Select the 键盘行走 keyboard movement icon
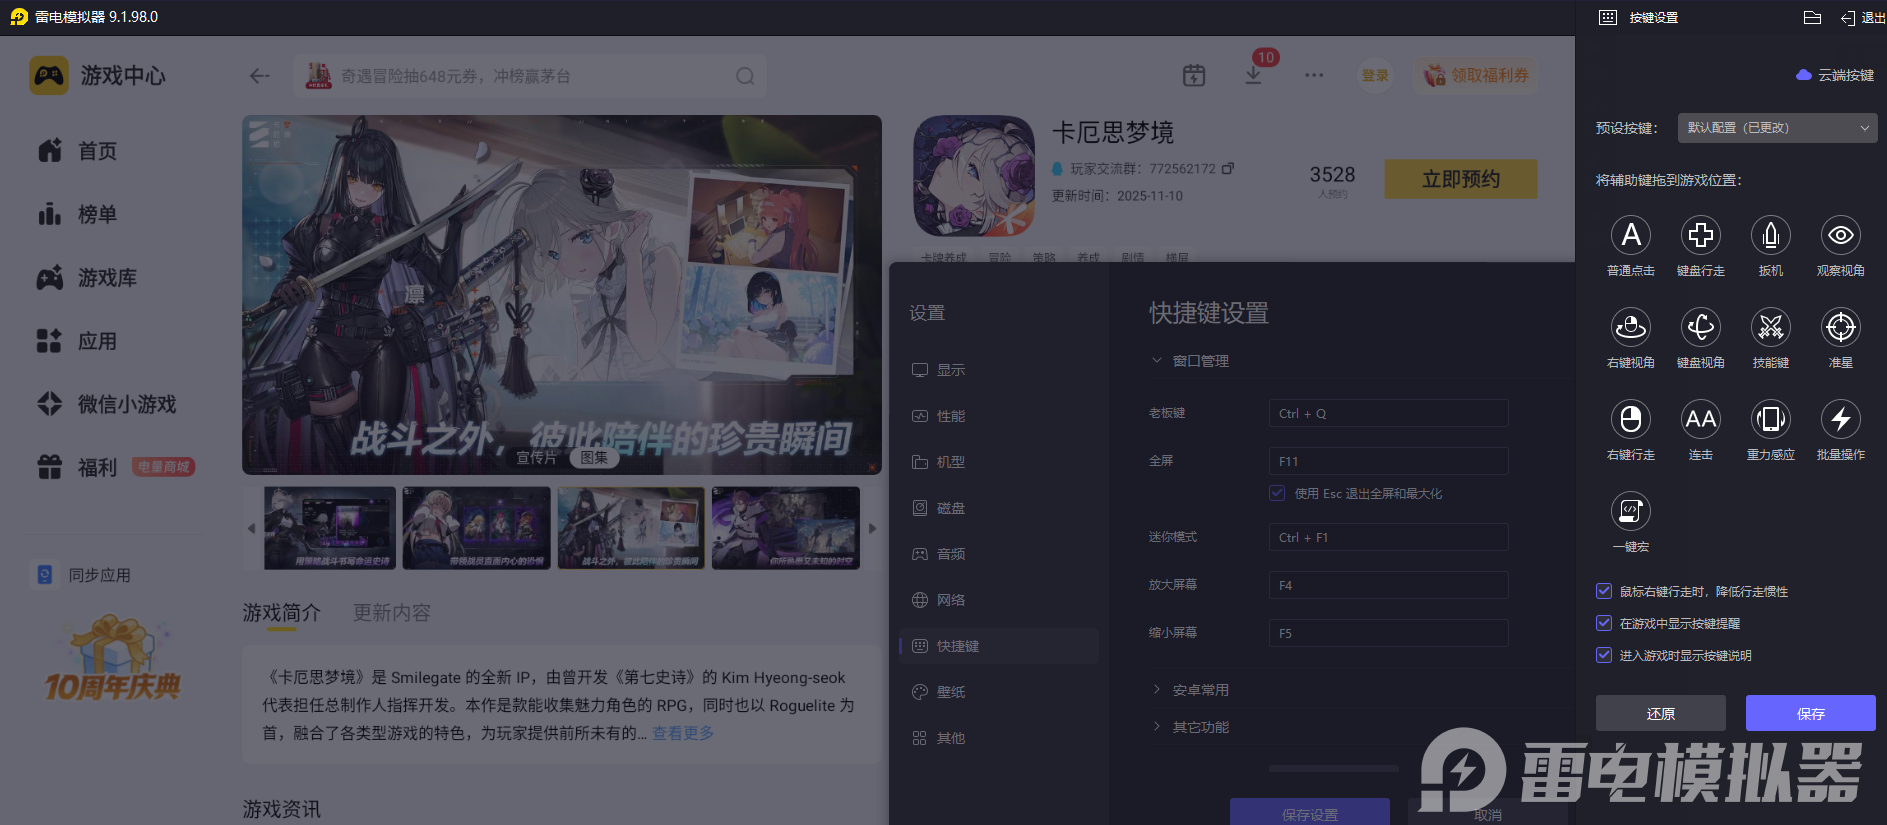 (x=1700, y=236)
